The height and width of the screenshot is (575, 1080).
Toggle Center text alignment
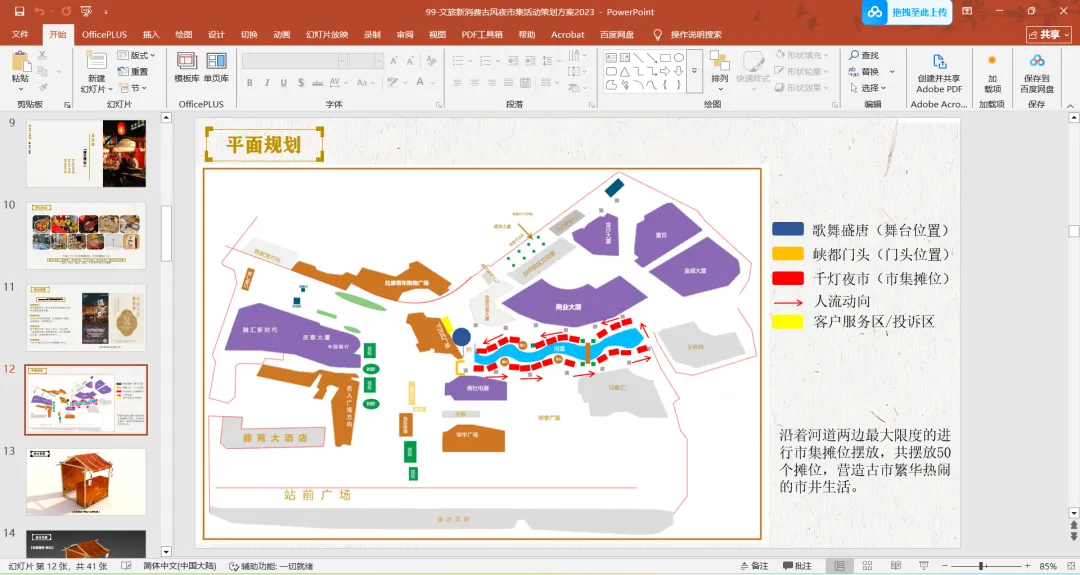tap(475, 83)
